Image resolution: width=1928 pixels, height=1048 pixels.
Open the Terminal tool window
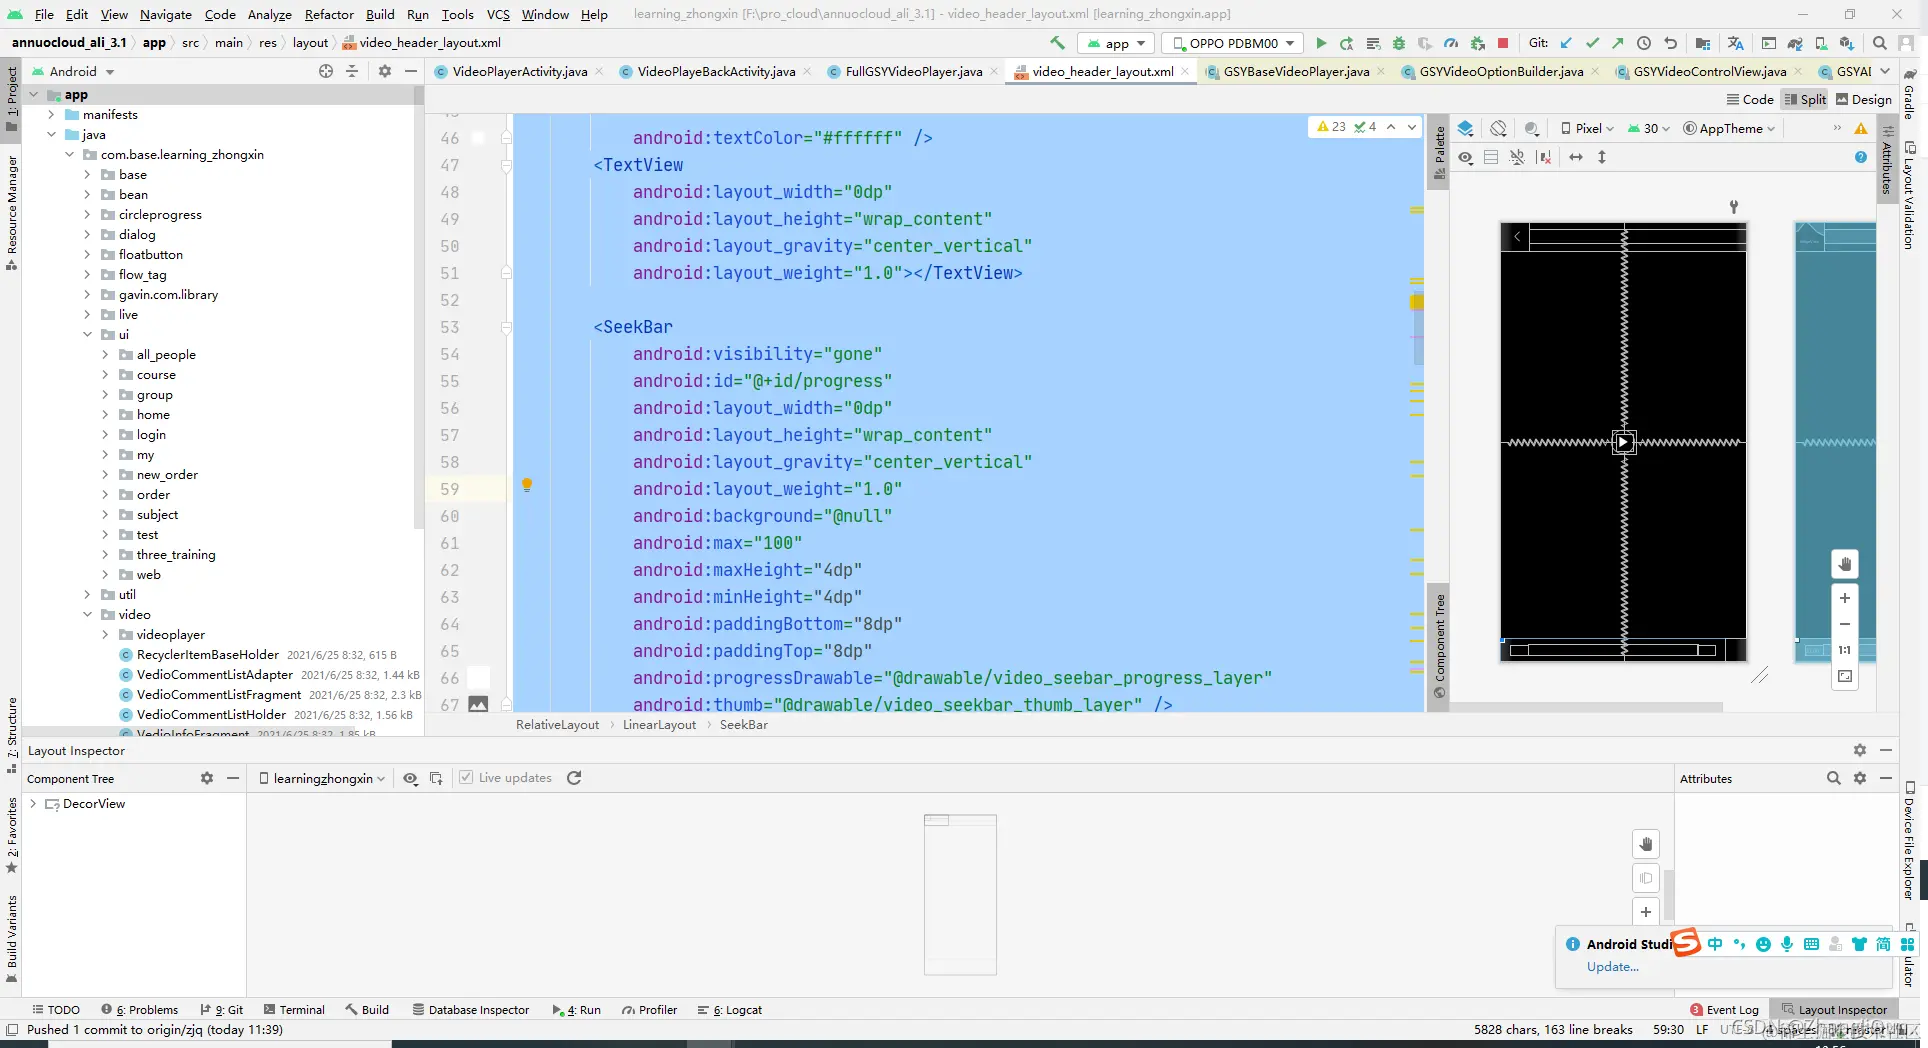293,1010
